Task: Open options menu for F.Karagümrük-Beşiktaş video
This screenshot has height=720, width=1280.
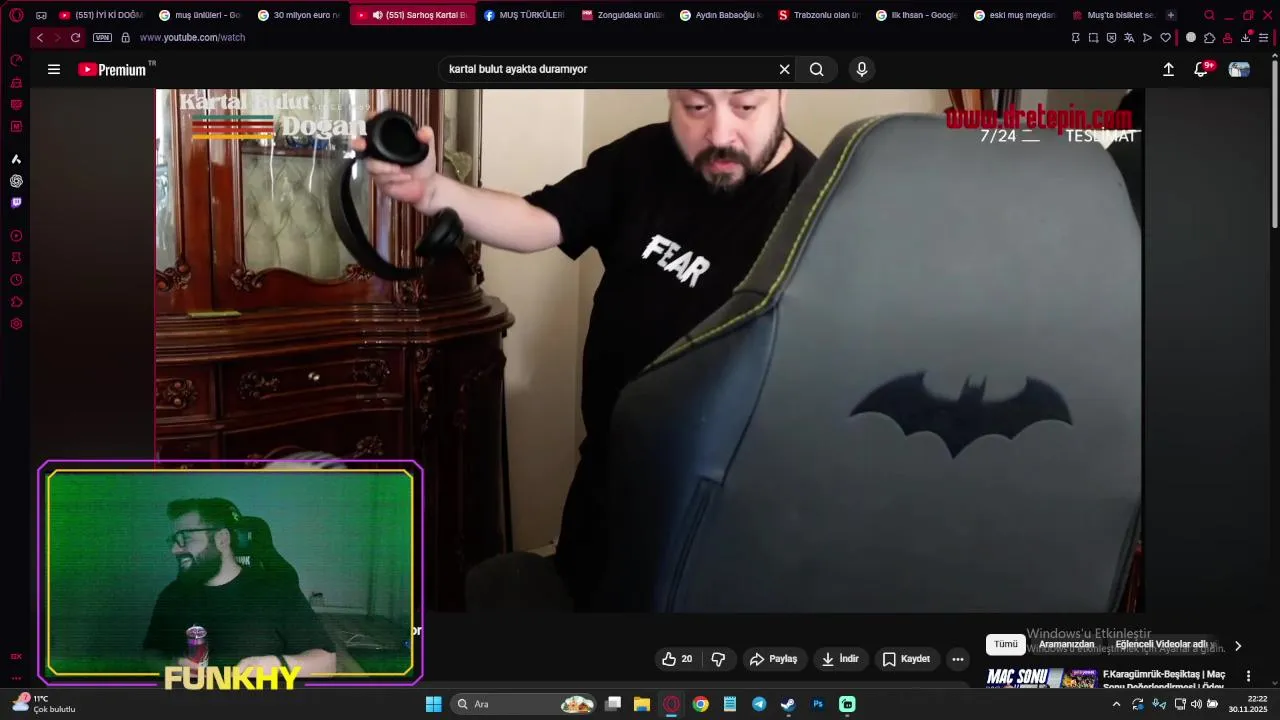Action: pyautogui.click(x=1248, y=676)
